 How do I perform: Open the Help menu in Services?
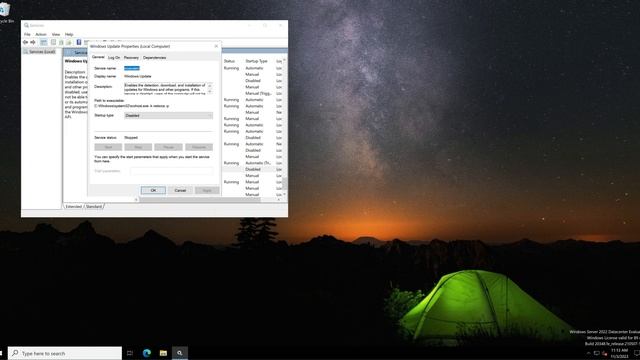coord(69,34)
